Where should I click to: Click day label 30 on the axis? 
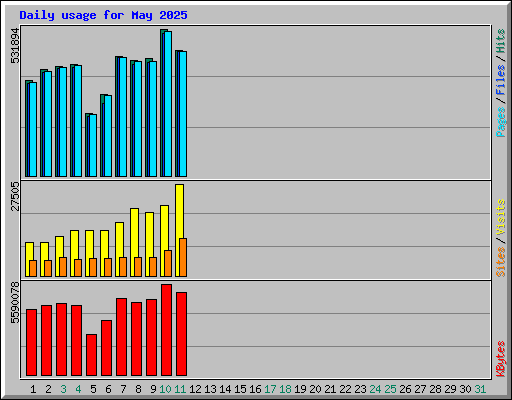click(x=465, y=389)
